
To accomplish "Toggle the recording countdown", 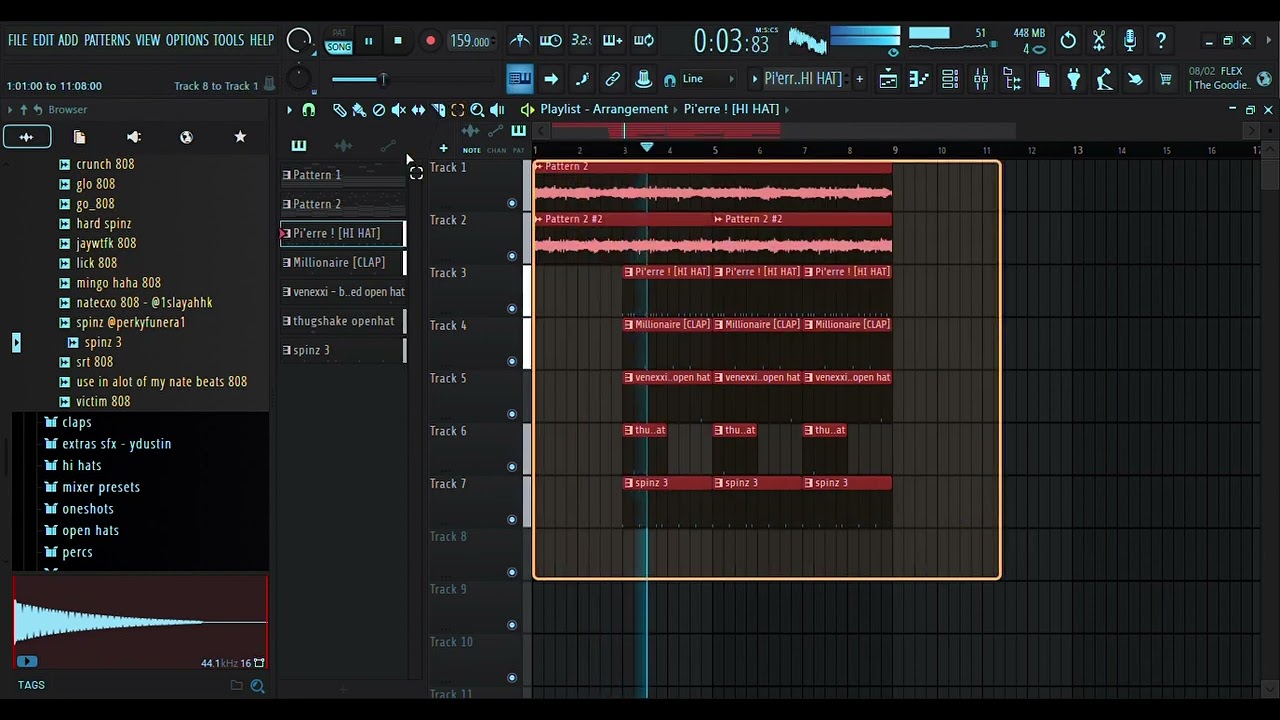I will point(582,41).
